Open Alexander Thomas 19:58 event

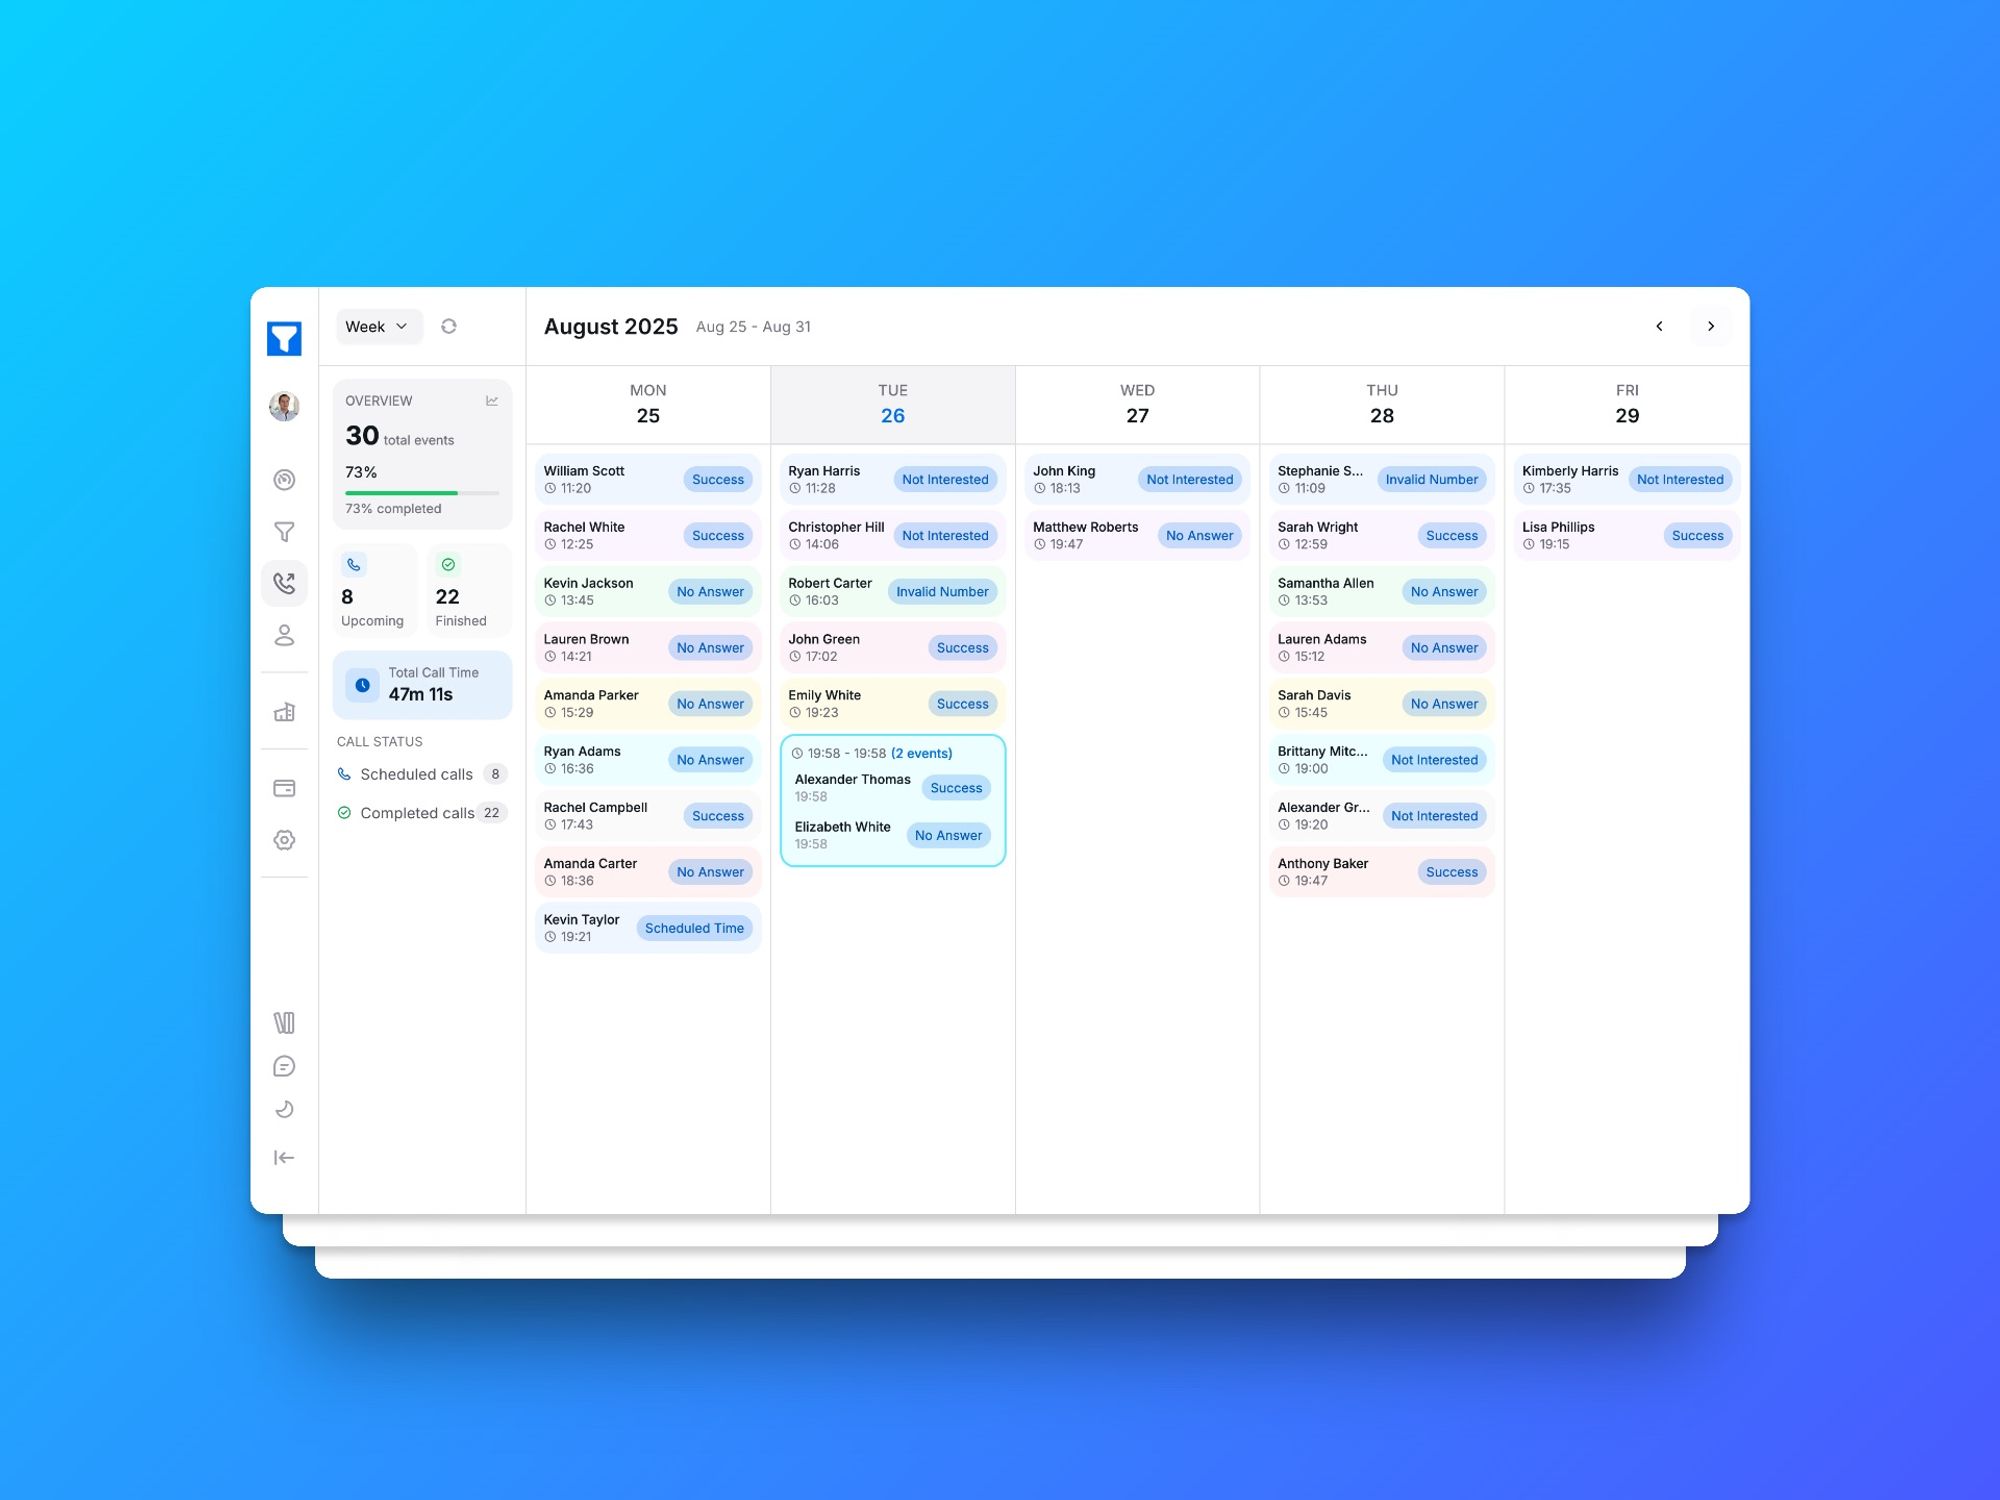tap(893, 787)
